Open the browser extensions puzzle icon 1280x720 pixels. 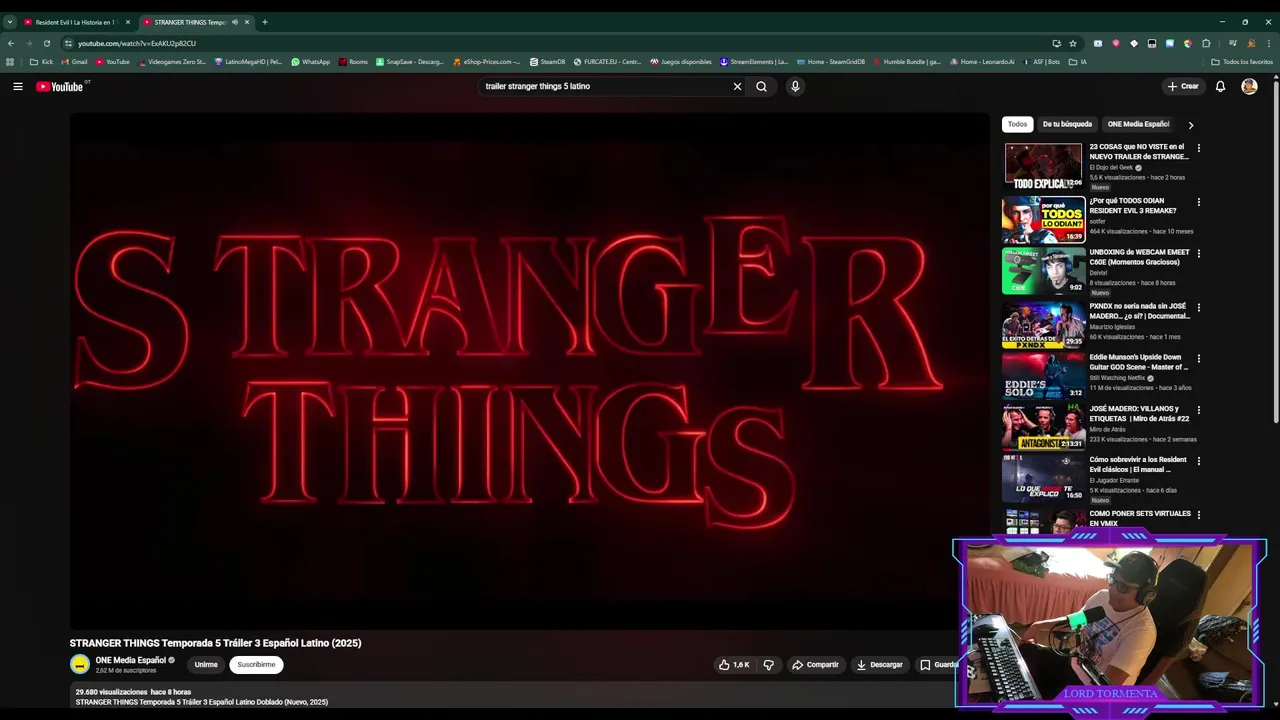(x=1206, y=43)
